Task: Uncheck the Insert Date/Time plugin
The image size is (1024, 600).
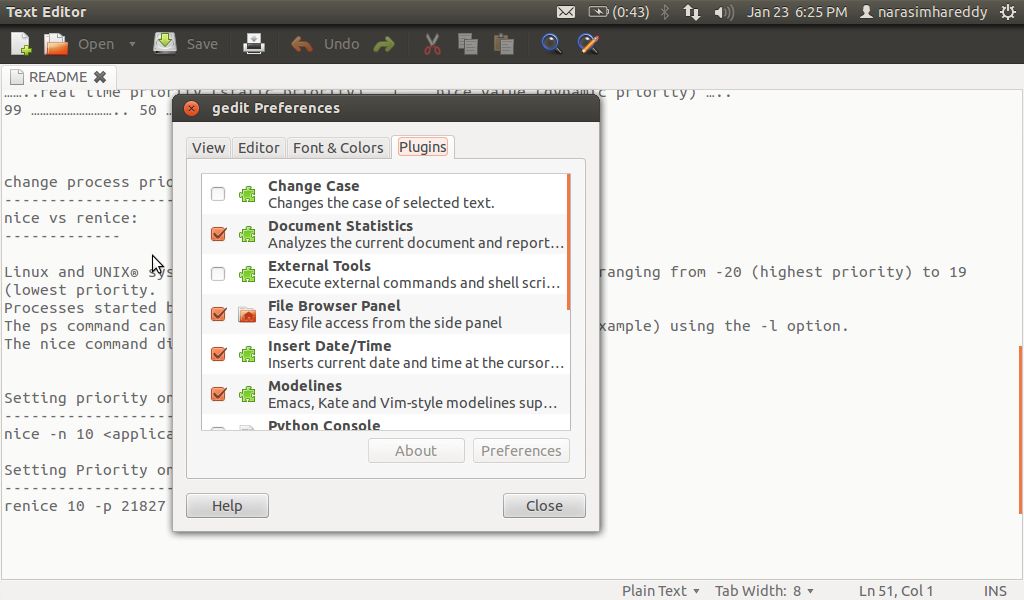Action: (x=218, y=354)
